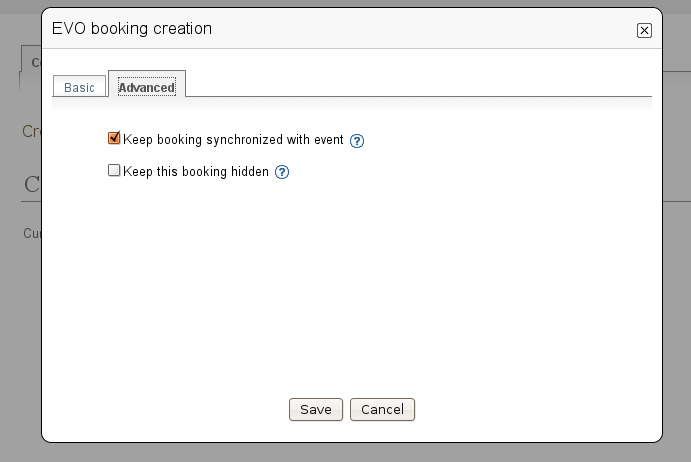Save the EVO booking
The image size is (691, 462).
[316, 410]
